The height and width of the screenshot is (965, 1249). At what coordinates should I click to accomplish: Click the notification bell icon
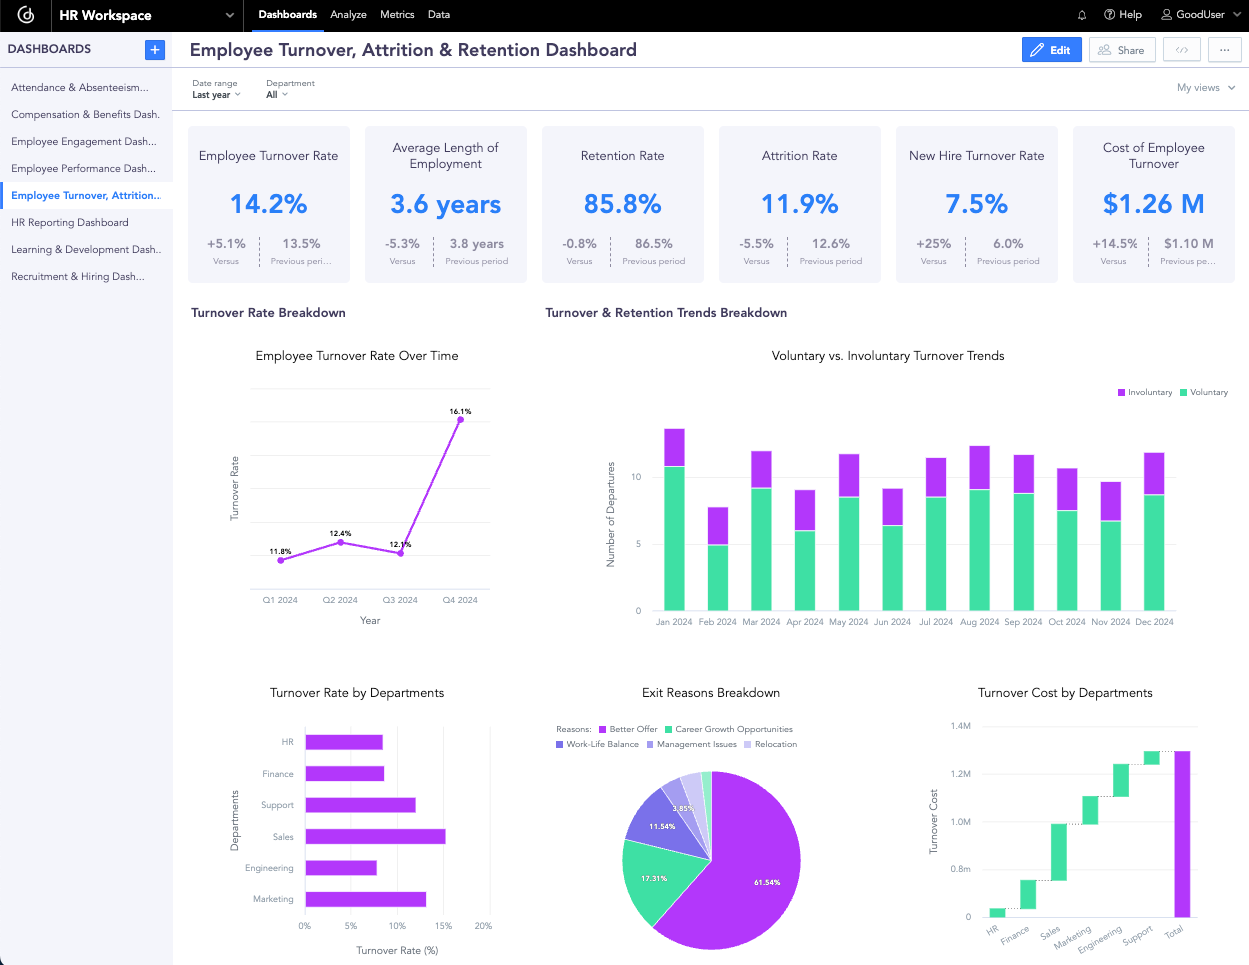1080,15
